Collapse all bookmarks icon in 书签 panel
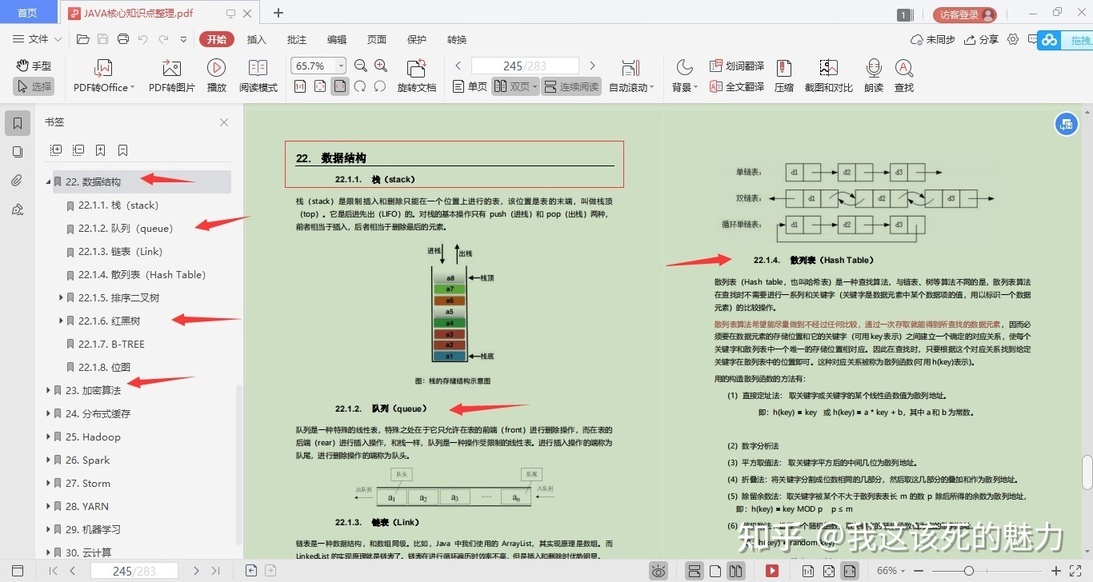 (78, 150)
